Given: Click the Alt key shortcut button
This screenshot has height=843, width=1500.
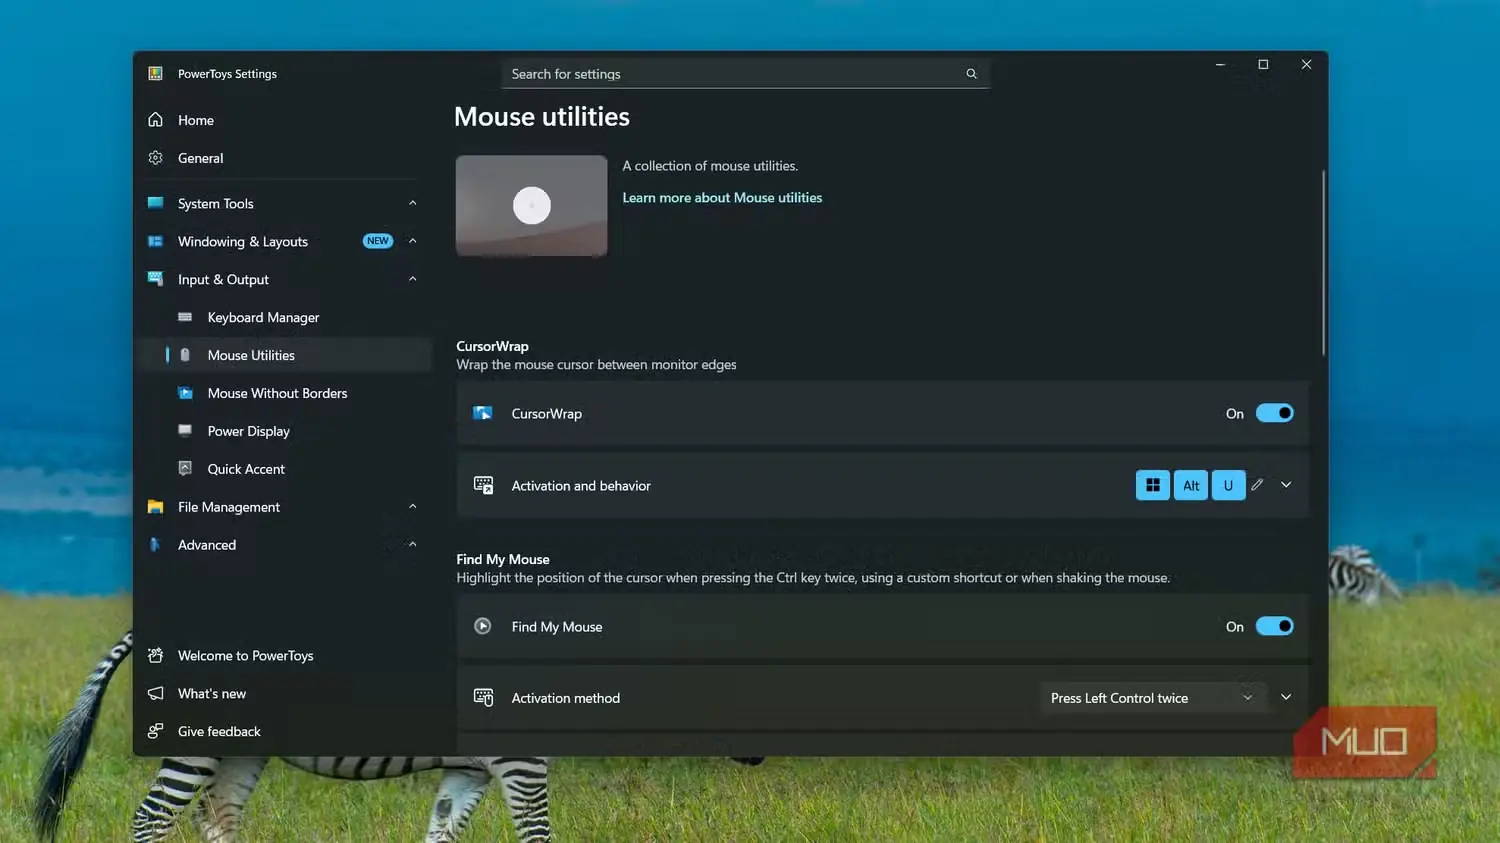Looking at the screenshot, I should click(x=1191, y=485).
